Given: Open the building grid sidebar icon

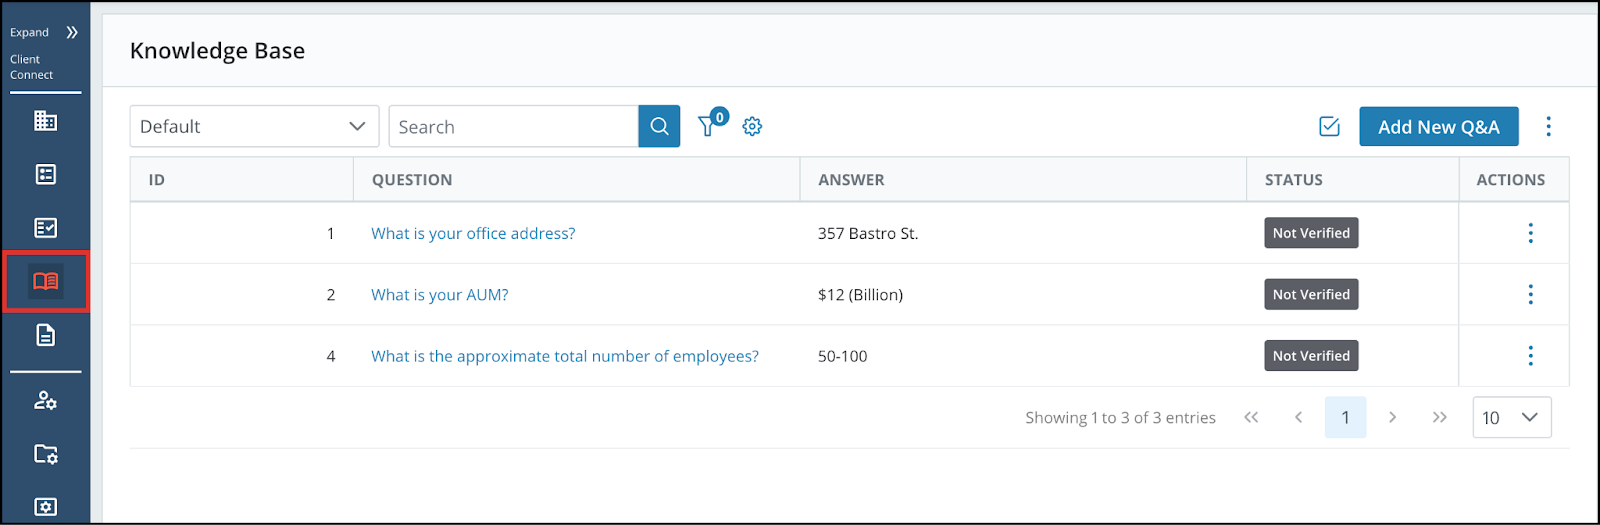Looking at the screenshot, I should tap(45, 121).
